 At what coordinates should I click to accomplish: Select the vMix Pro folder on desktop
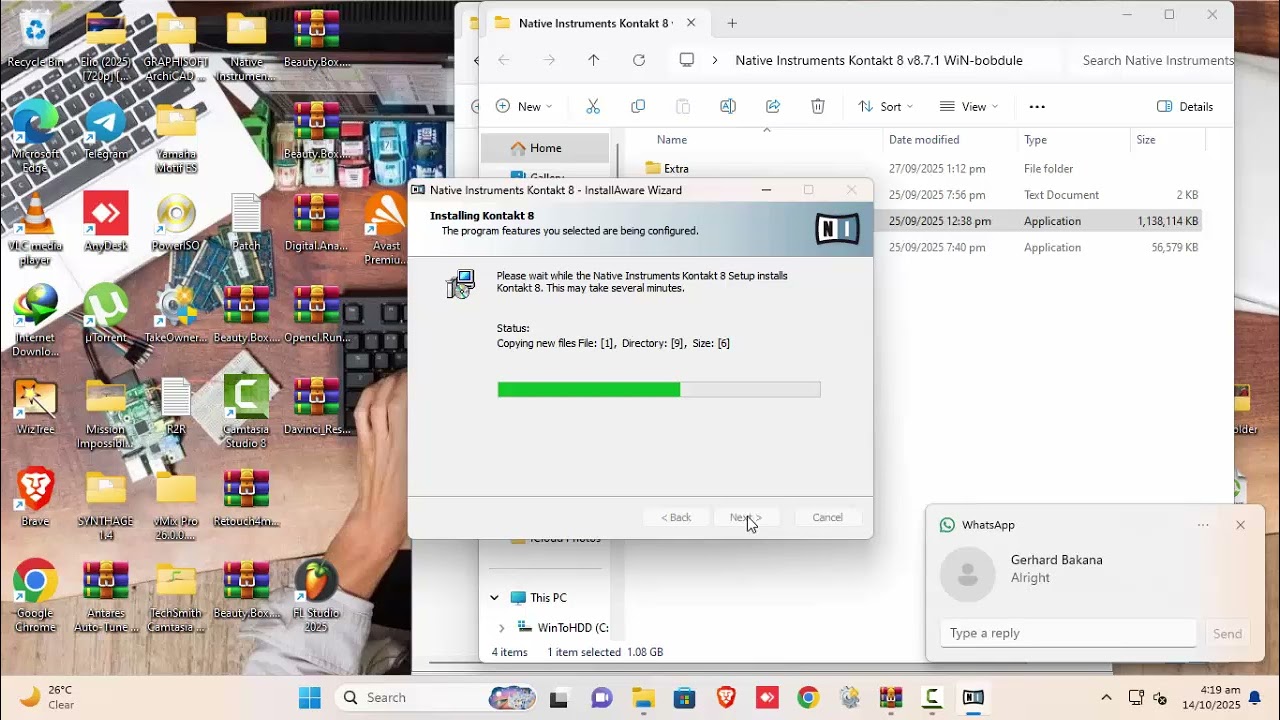[x=176, y=504]
